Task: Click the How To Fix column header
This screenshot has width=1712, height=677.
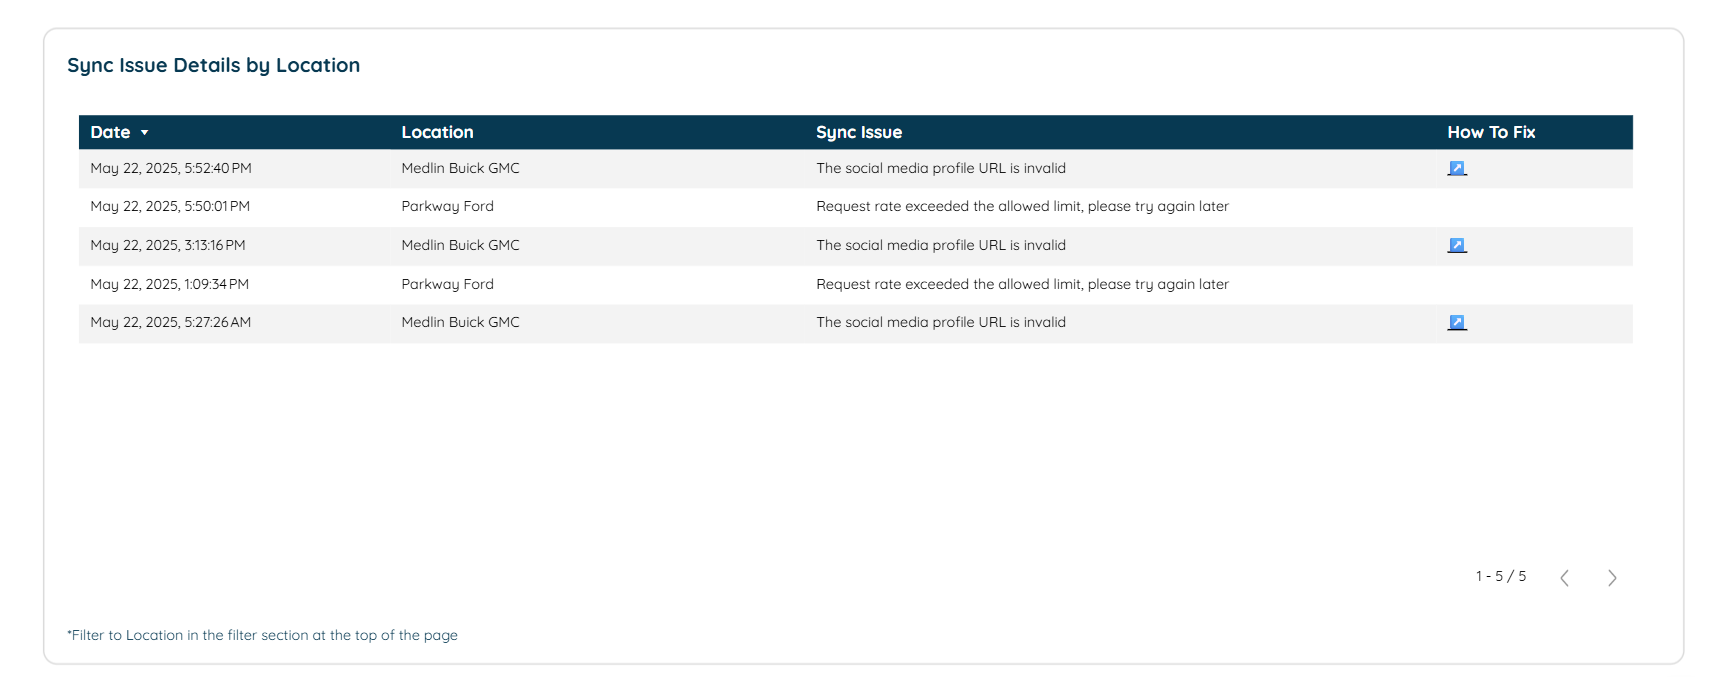Action: pyautogui.click(x=1491, y=132)
